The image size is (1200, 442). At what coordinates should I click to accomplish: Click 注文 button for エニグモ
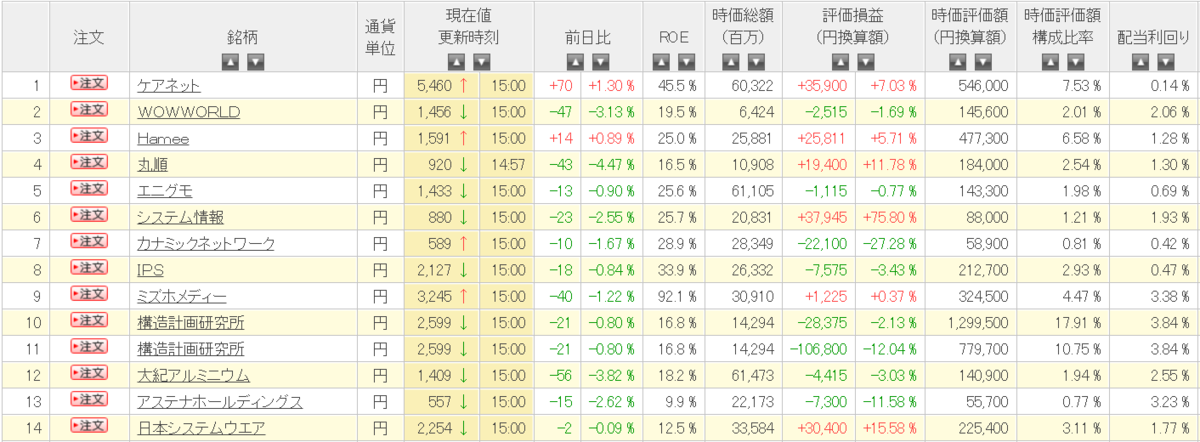[x=89, y=189]
